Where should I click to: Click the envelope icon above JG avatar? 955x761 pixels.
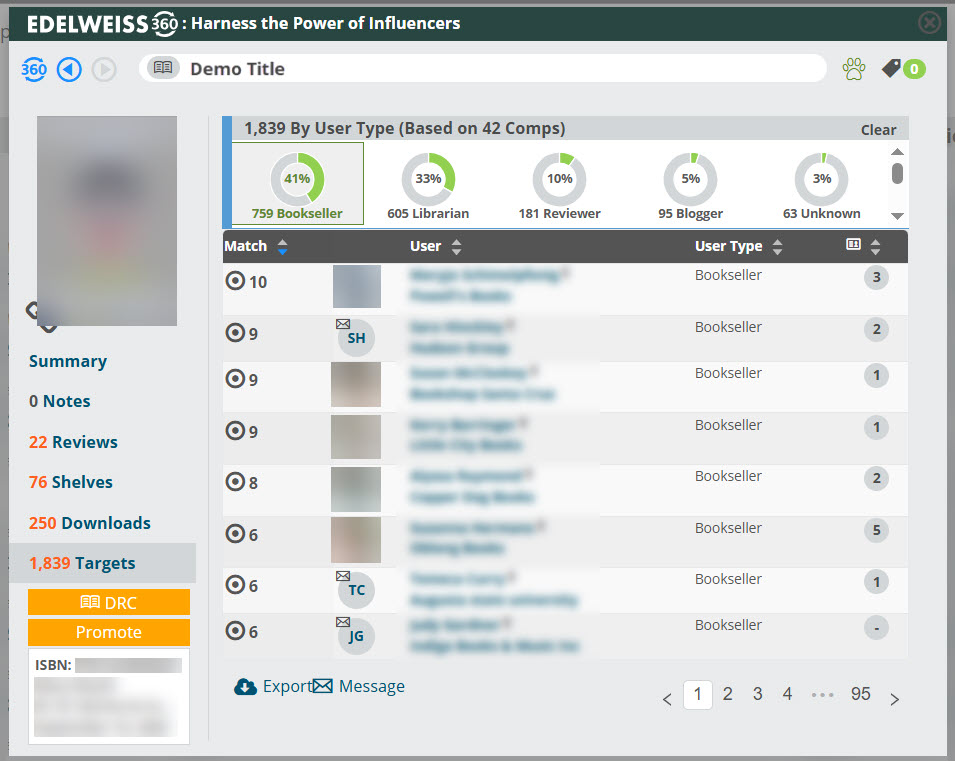coord(343,621)
